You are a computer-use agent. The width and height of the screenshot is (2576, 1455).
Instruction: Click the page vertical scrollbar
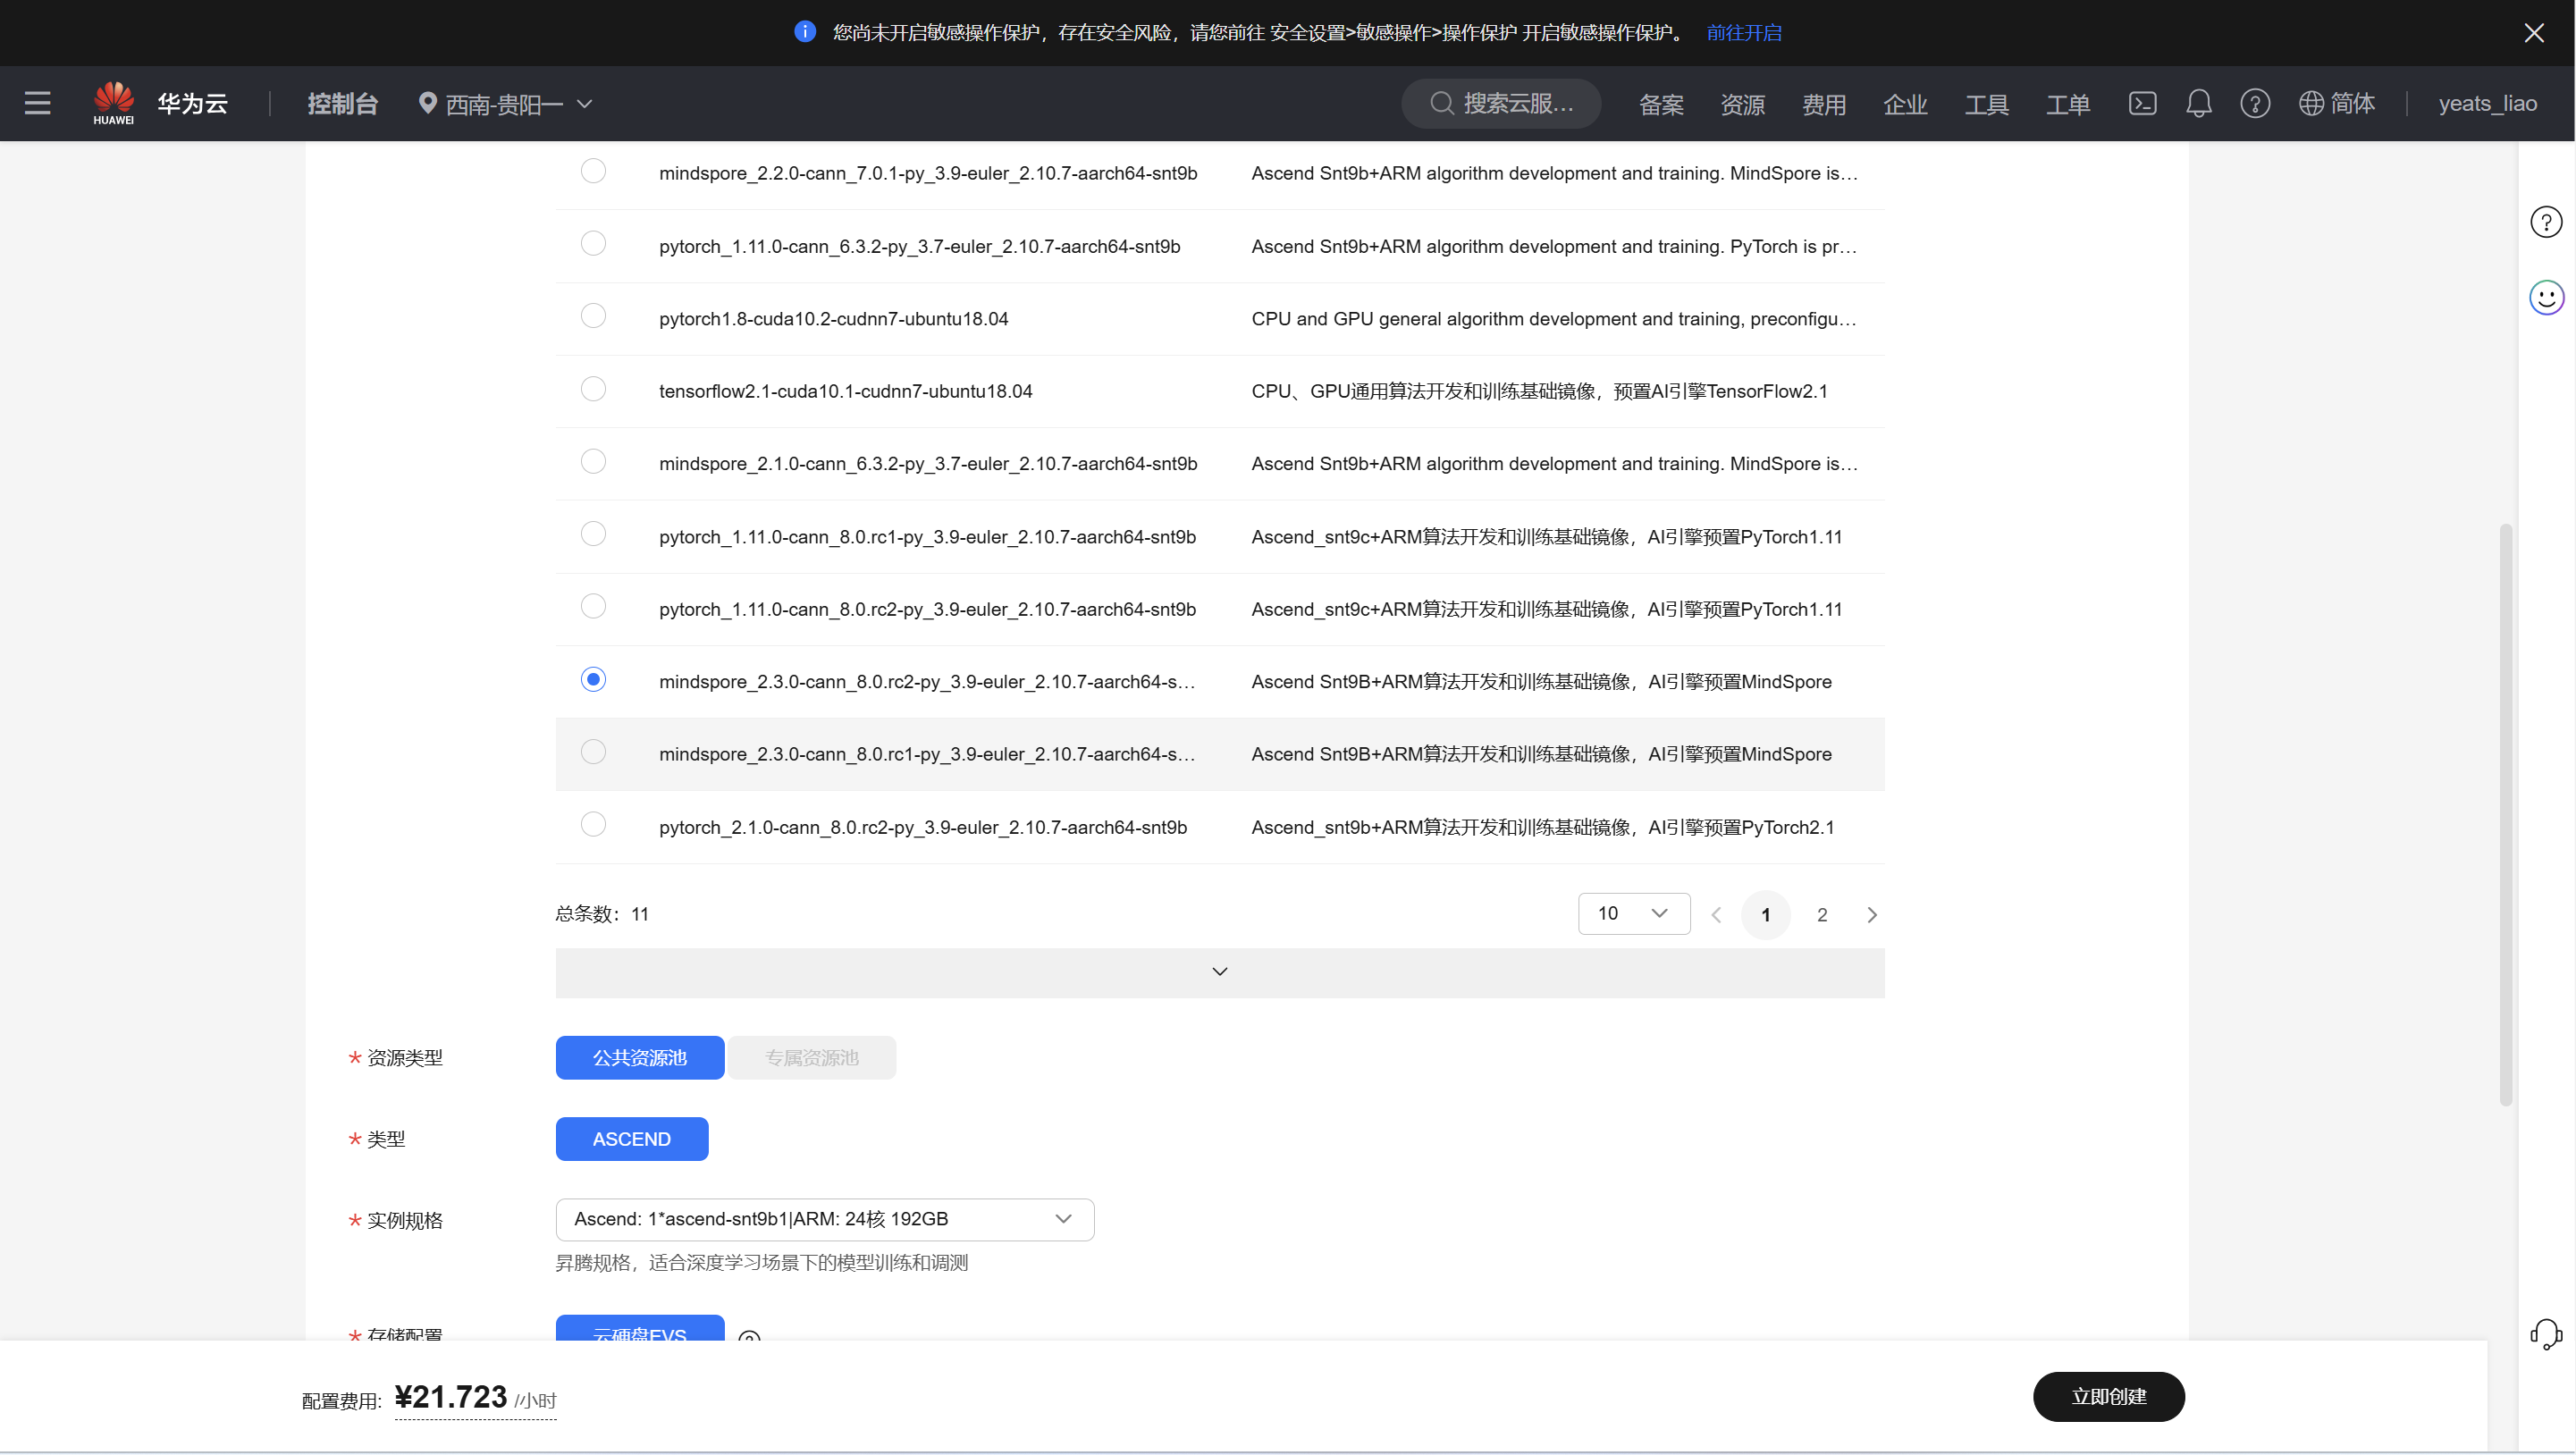point(2505,814)
